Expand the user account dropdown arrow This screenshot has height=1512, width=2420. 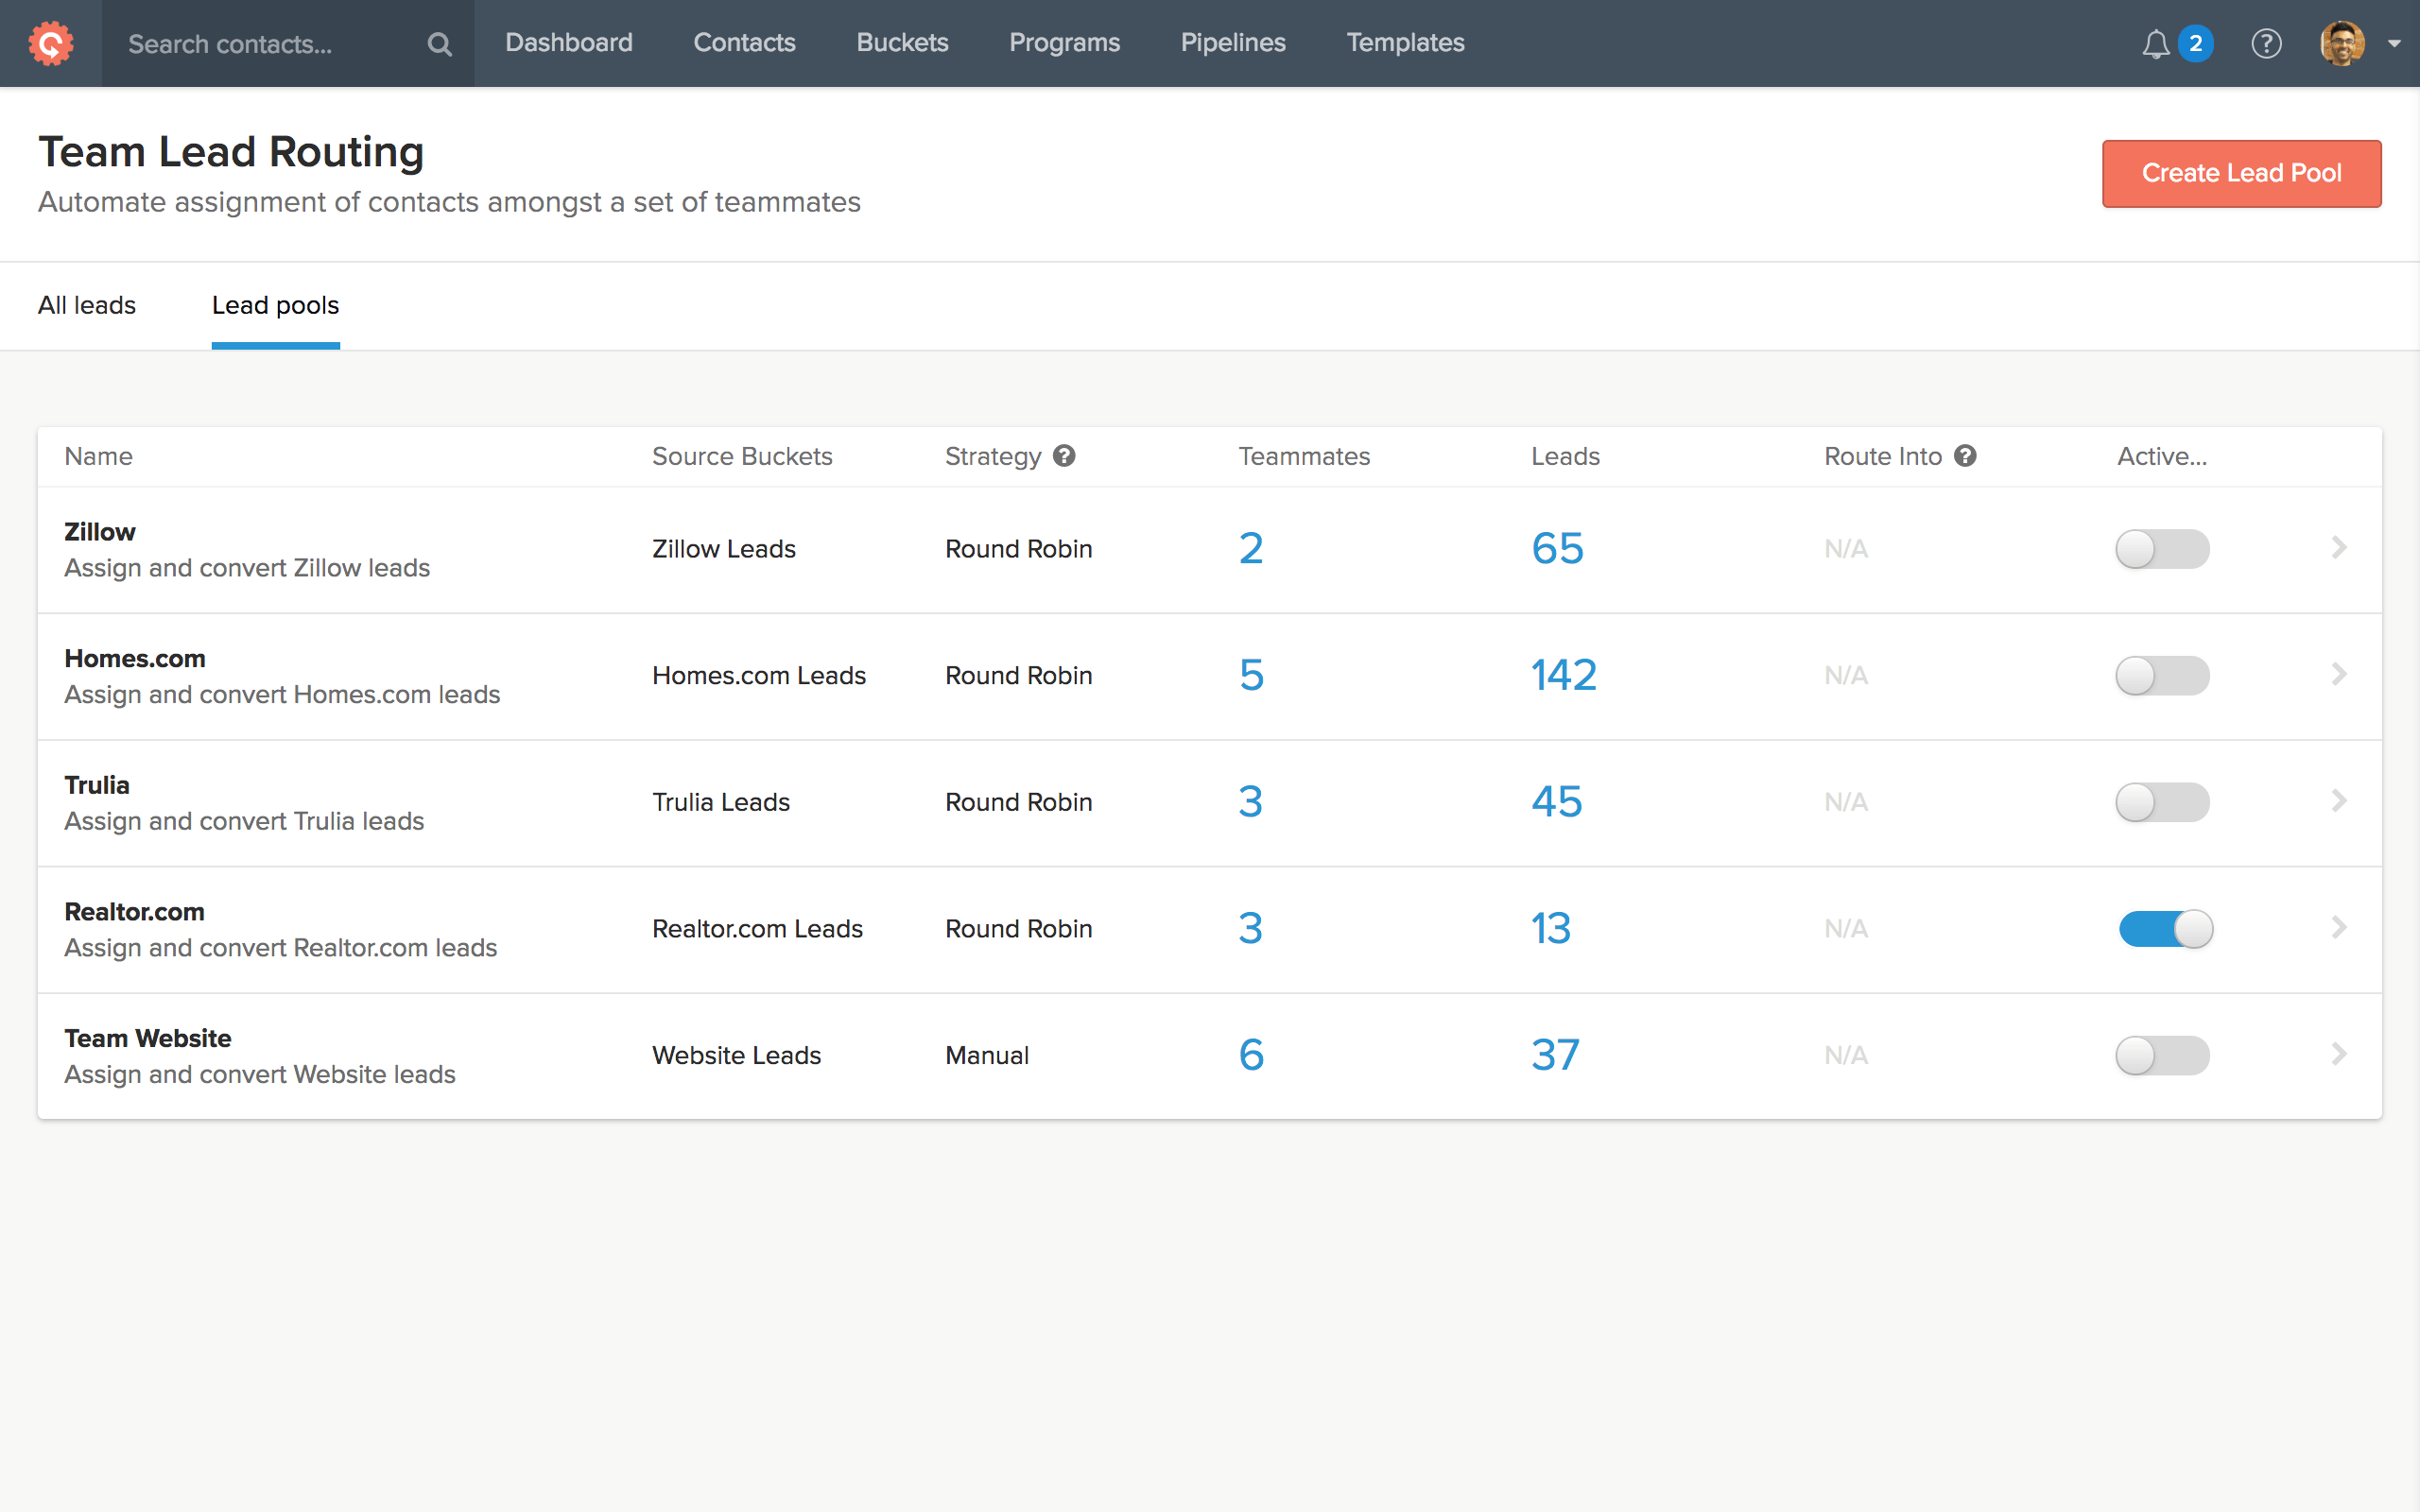coord(2394,44)
